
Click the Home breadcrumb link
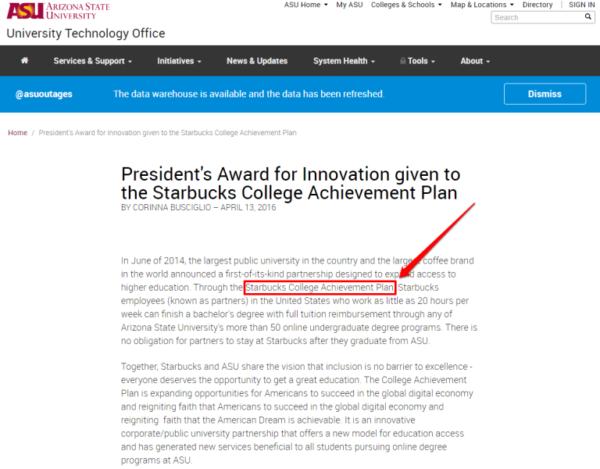pos(17,133)
